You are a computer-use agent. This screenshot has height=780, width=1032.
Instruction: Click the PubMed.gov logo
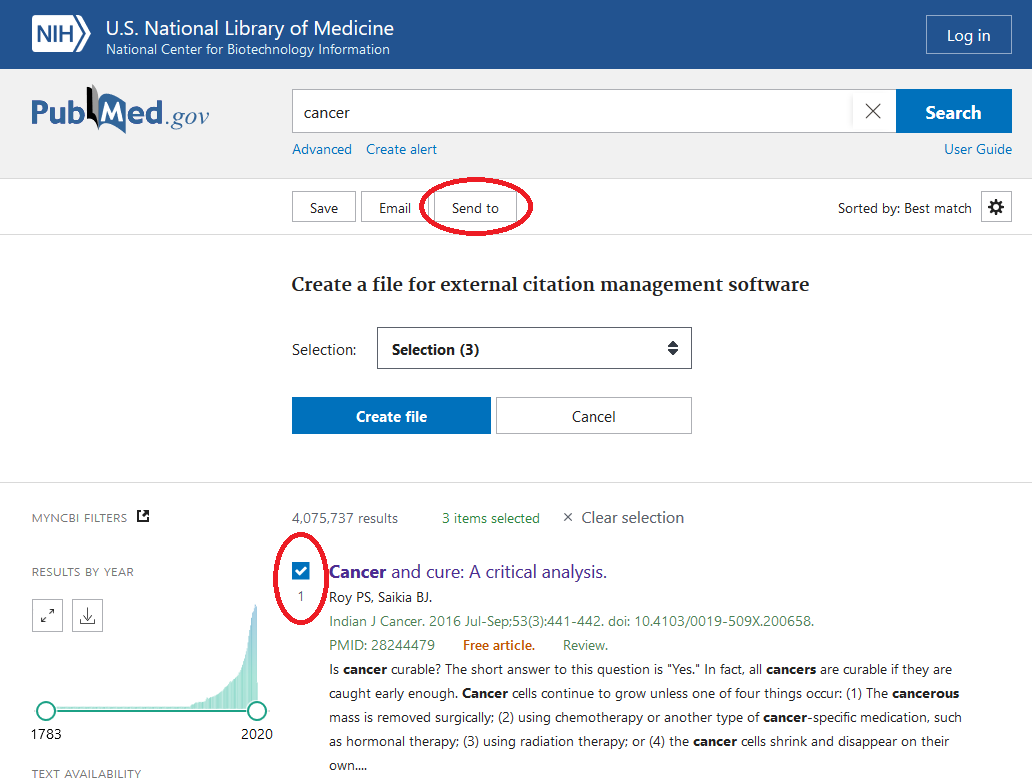coord(119,110)
